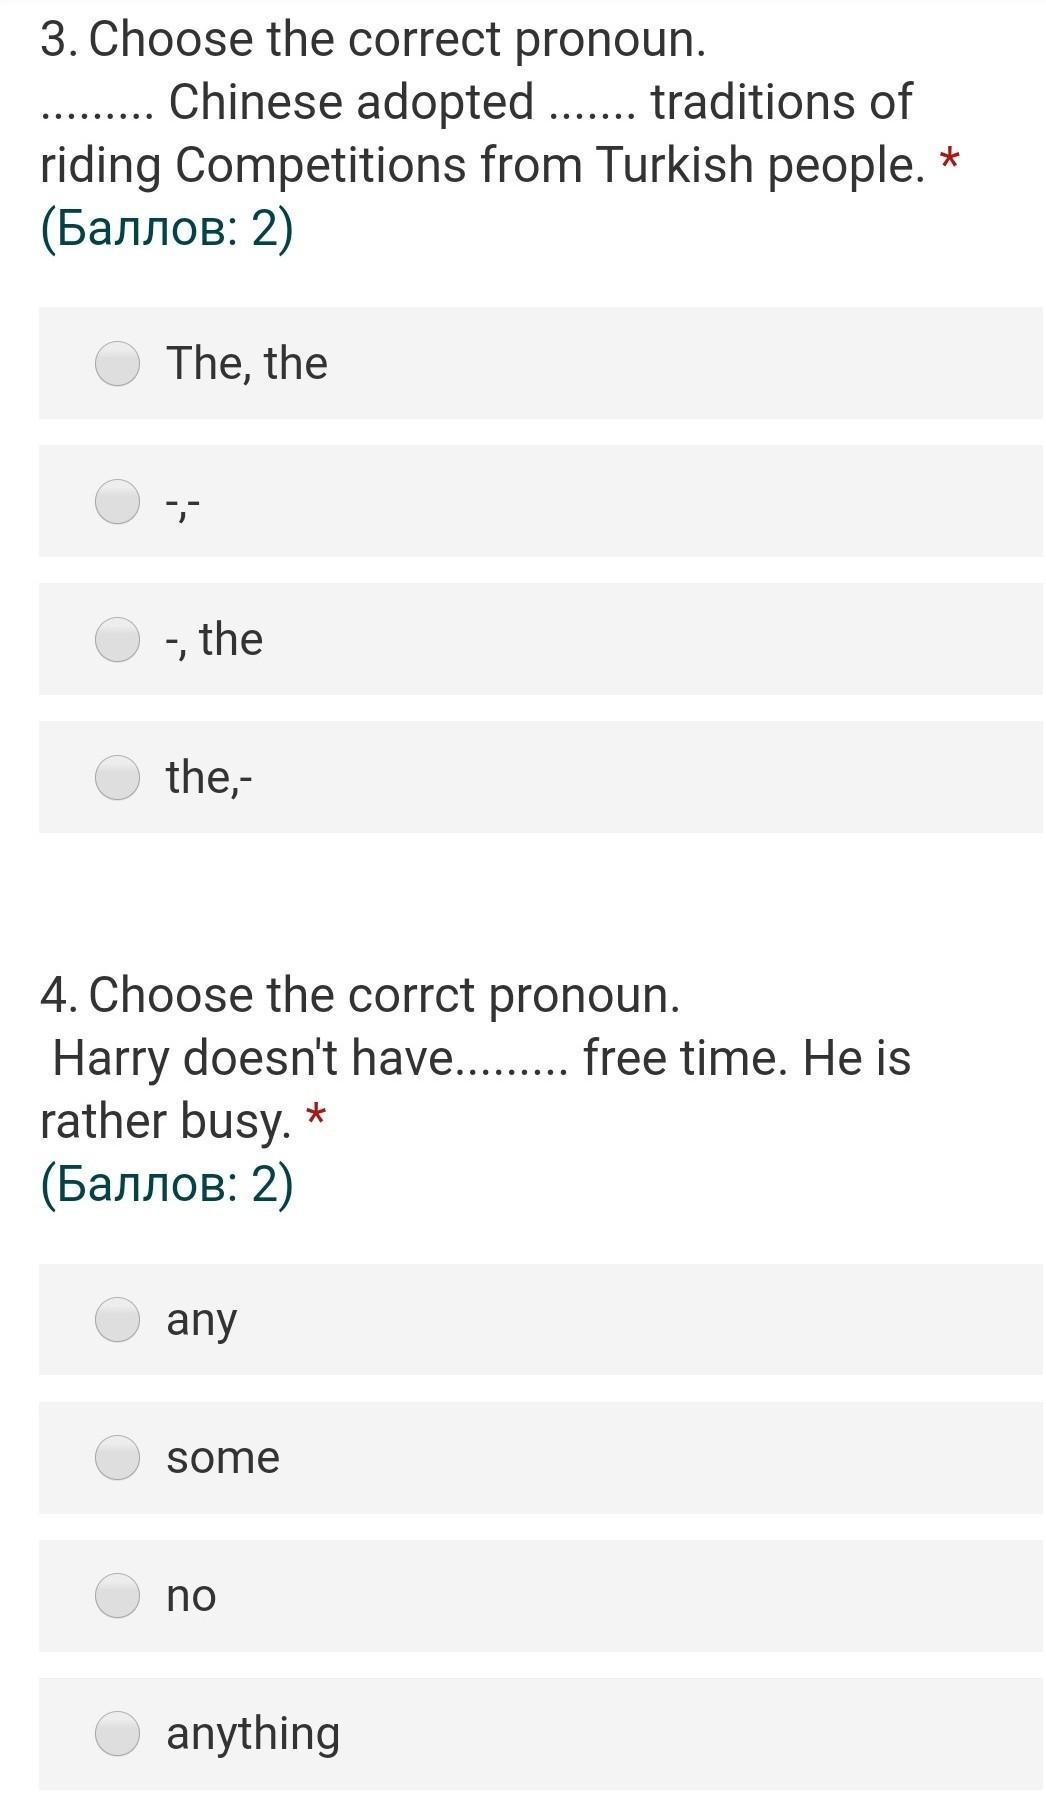The image size is (1046, 1808).
Task: Click the points label under question 4
Action: coord(166,1184)
